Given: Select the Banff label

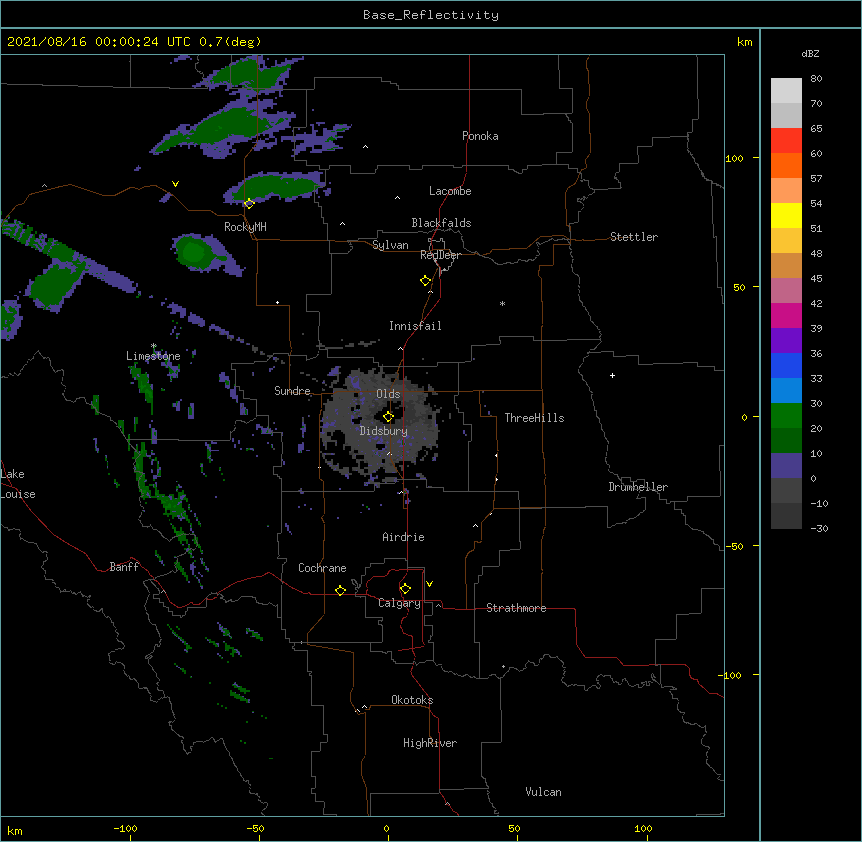Looking at the screenshot, I should tap(124, 567).
